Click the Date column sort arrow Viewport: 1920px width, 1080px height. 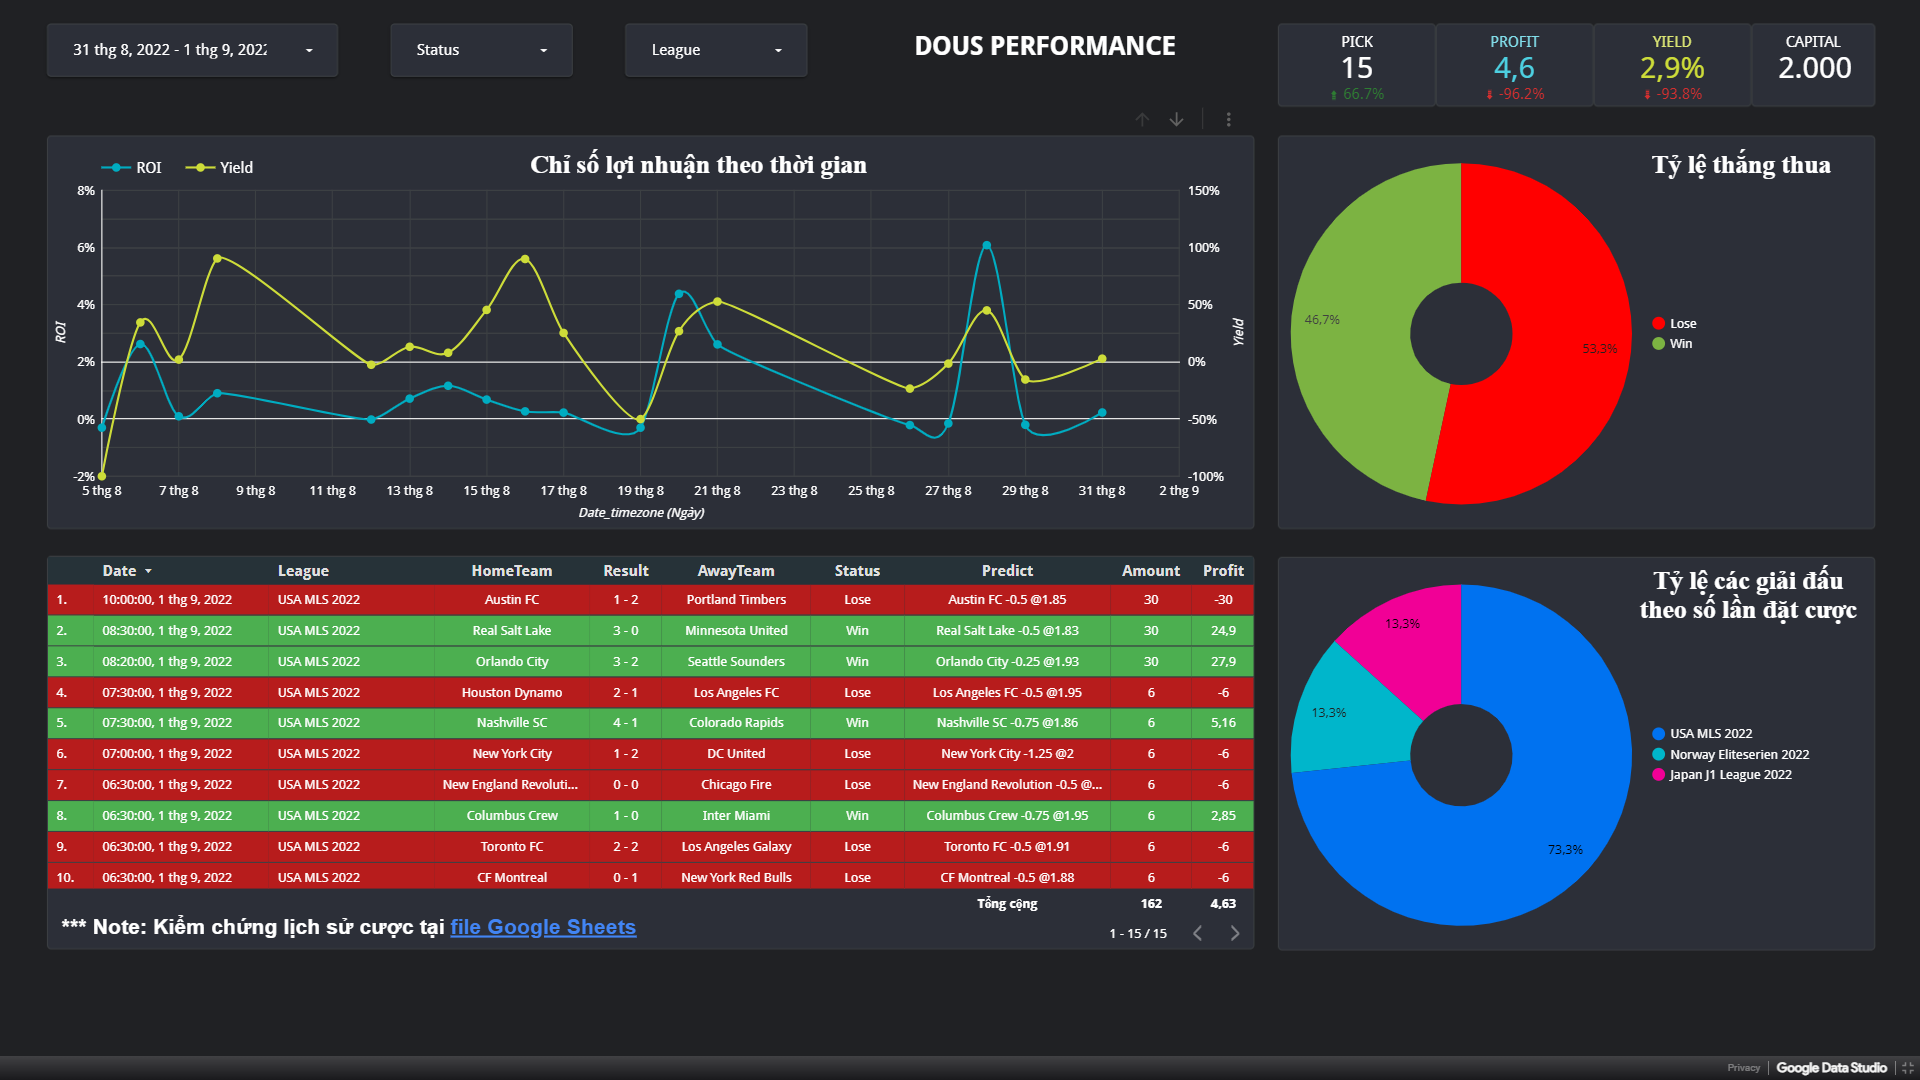click(148, 571)
